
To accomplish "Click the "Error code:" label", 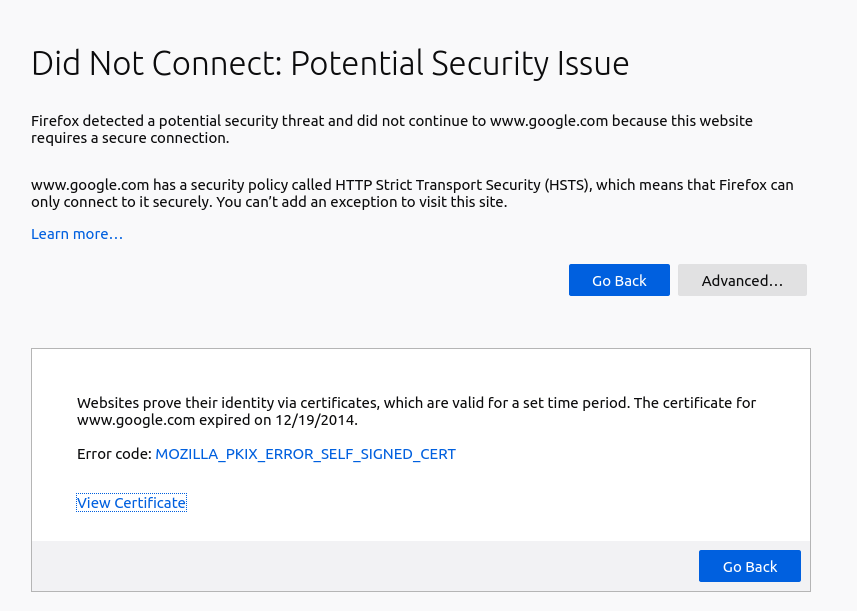I will (114, 454).
